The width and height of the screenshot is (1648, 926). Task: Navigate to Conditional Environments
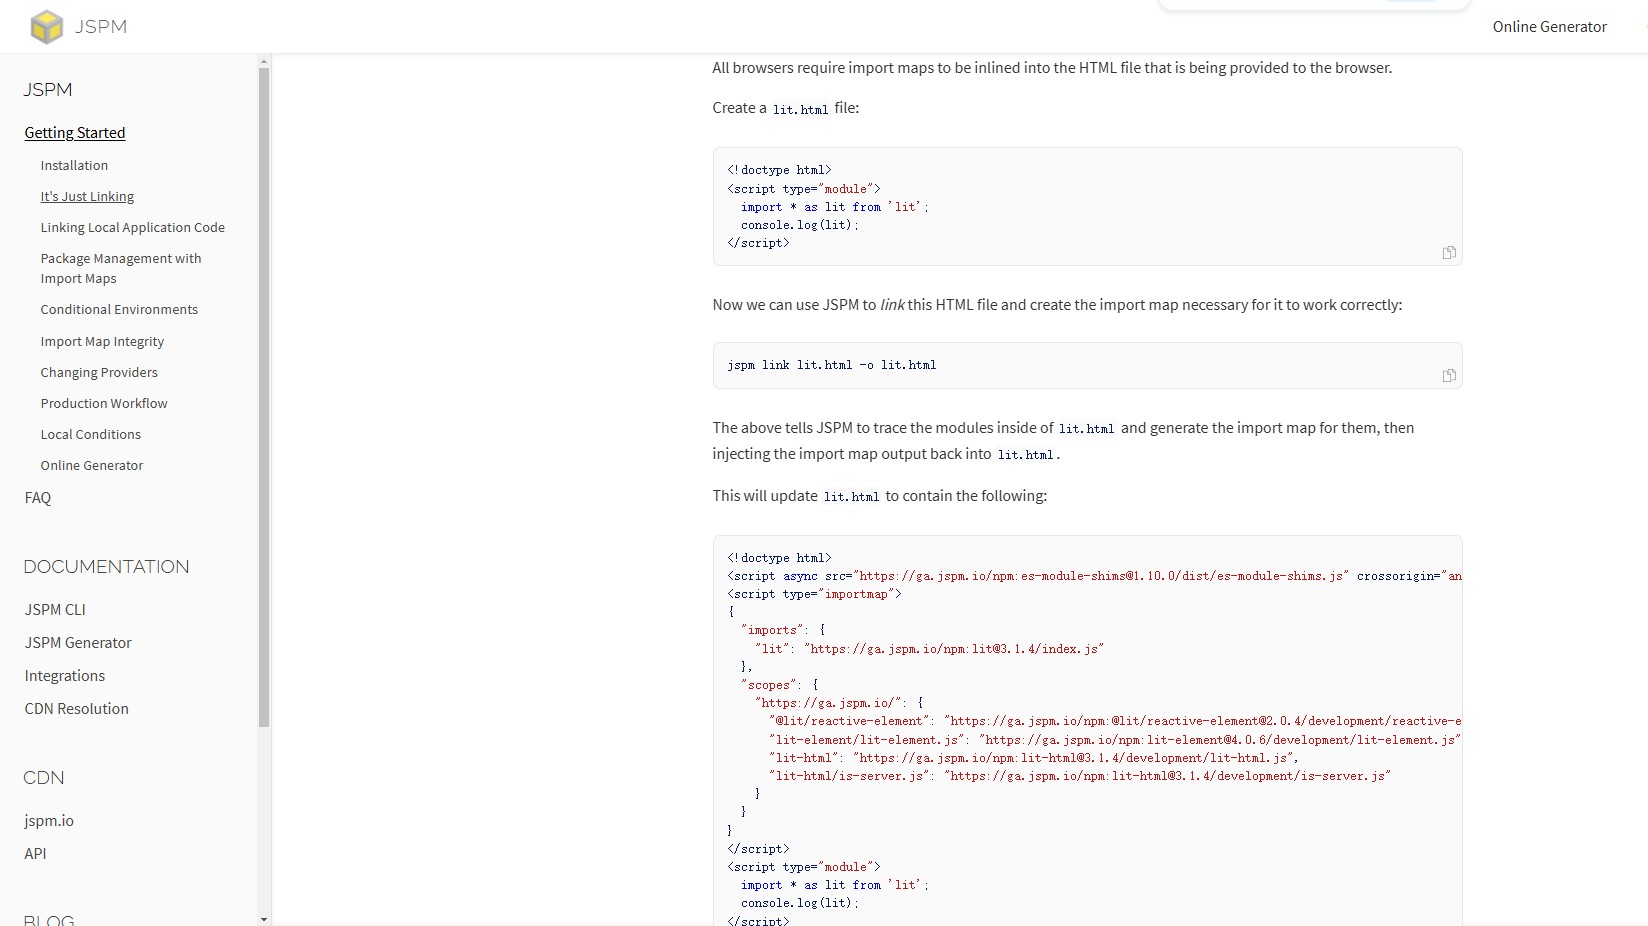click(x=119, y=309)
